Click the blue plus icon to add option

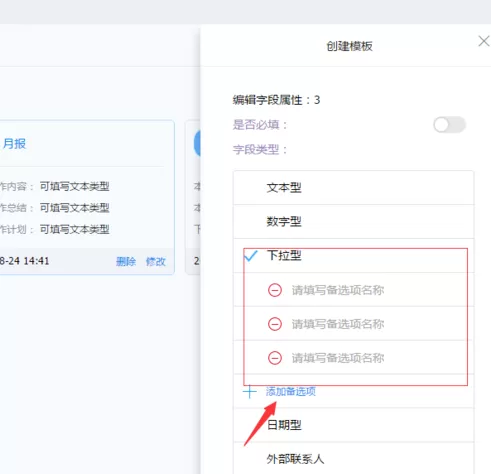coord(250,391)
